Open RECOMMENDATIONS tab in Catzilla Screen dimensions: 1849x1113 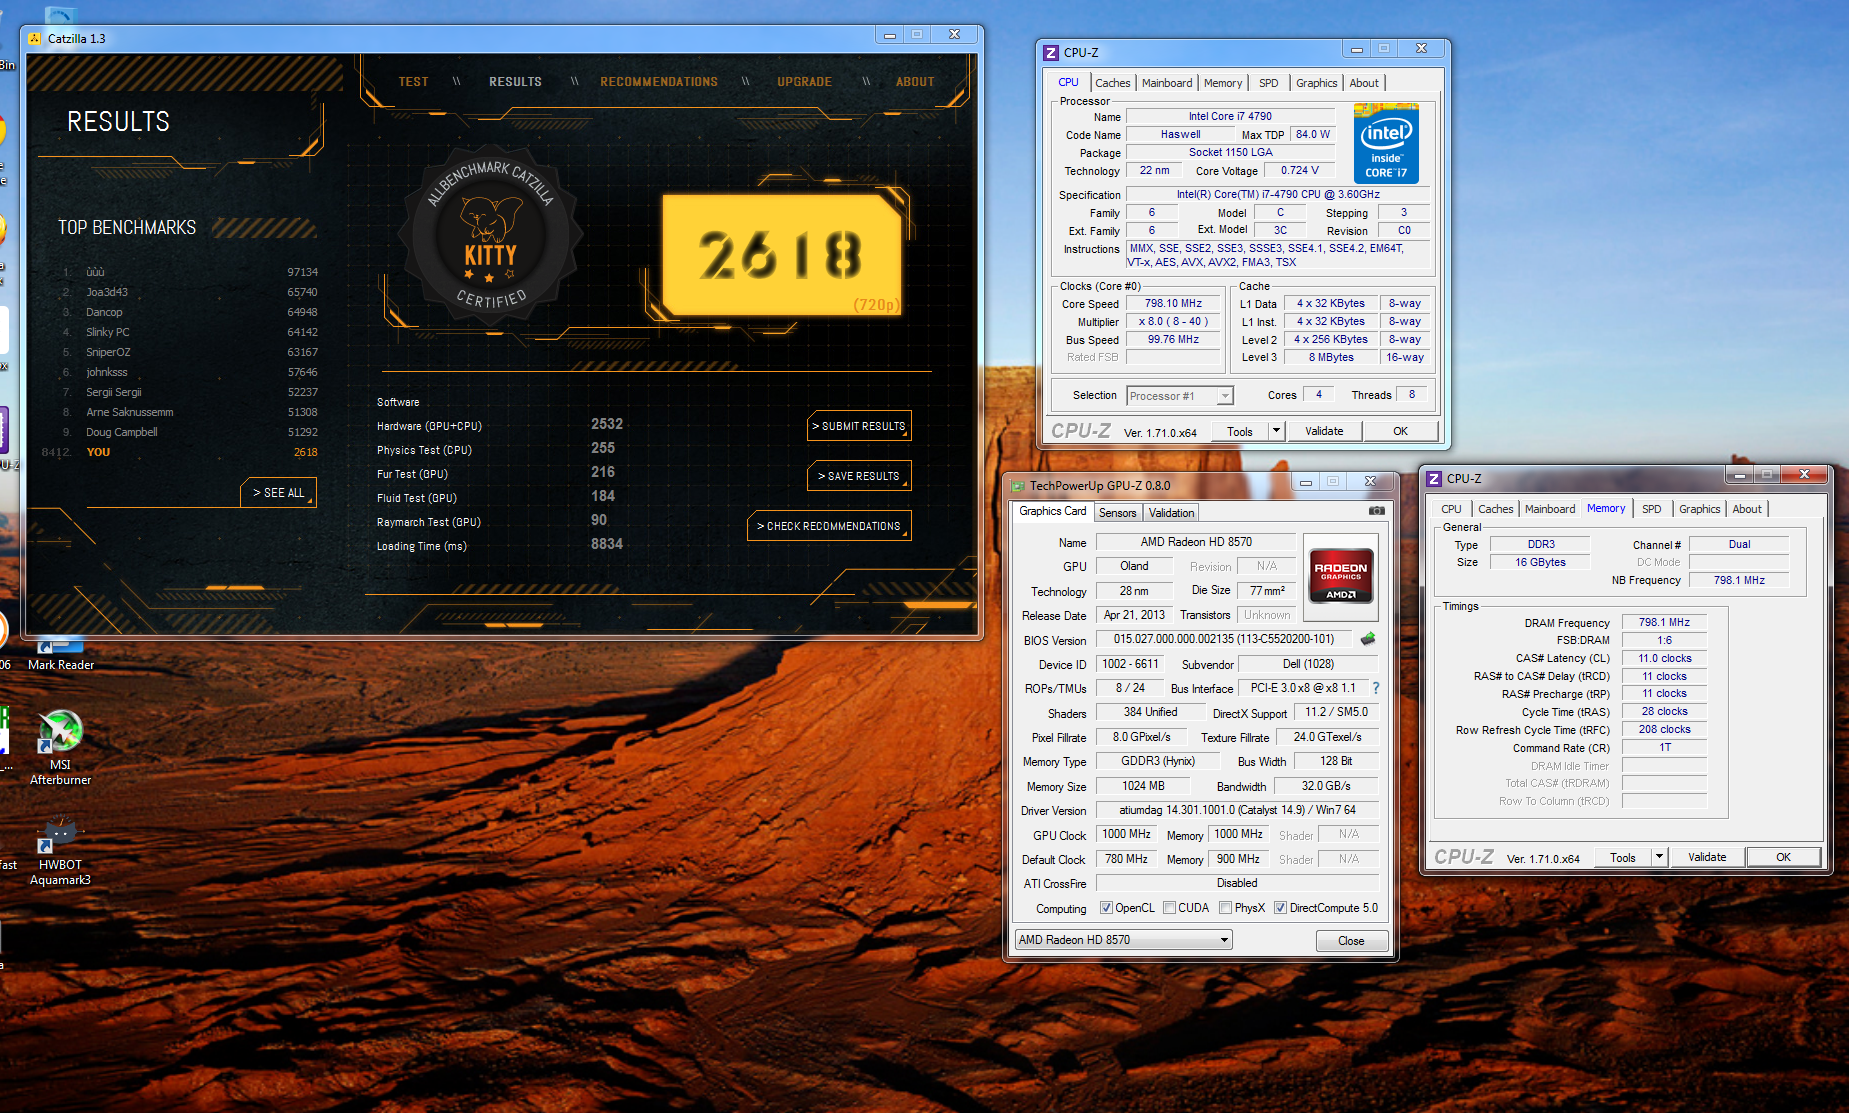tap(659, 82)
